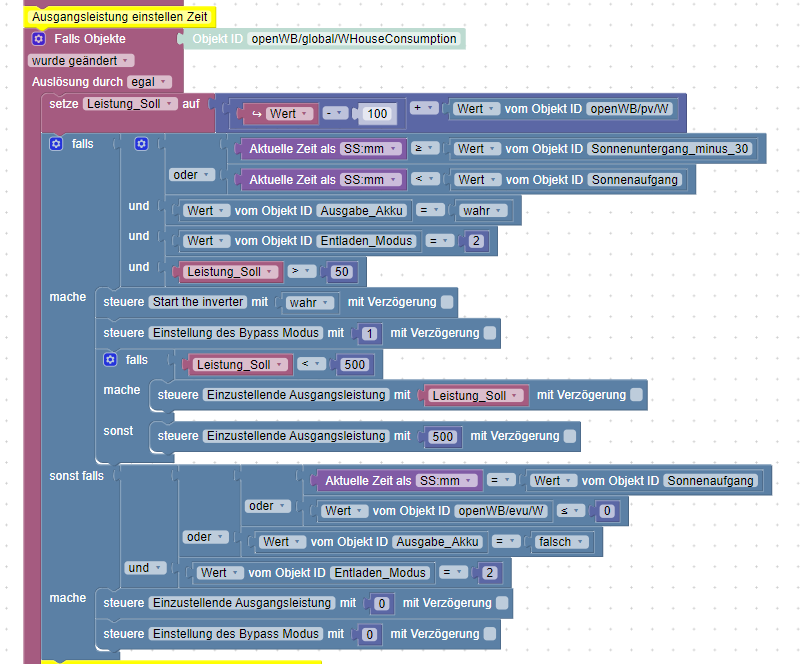Image resolution: width=808 pixels, height=664 pixels.
Task: Open the wahr dropdown in the Ausgabe_Akku comparison
Action: pyautogui.click(x=482, y=211)
